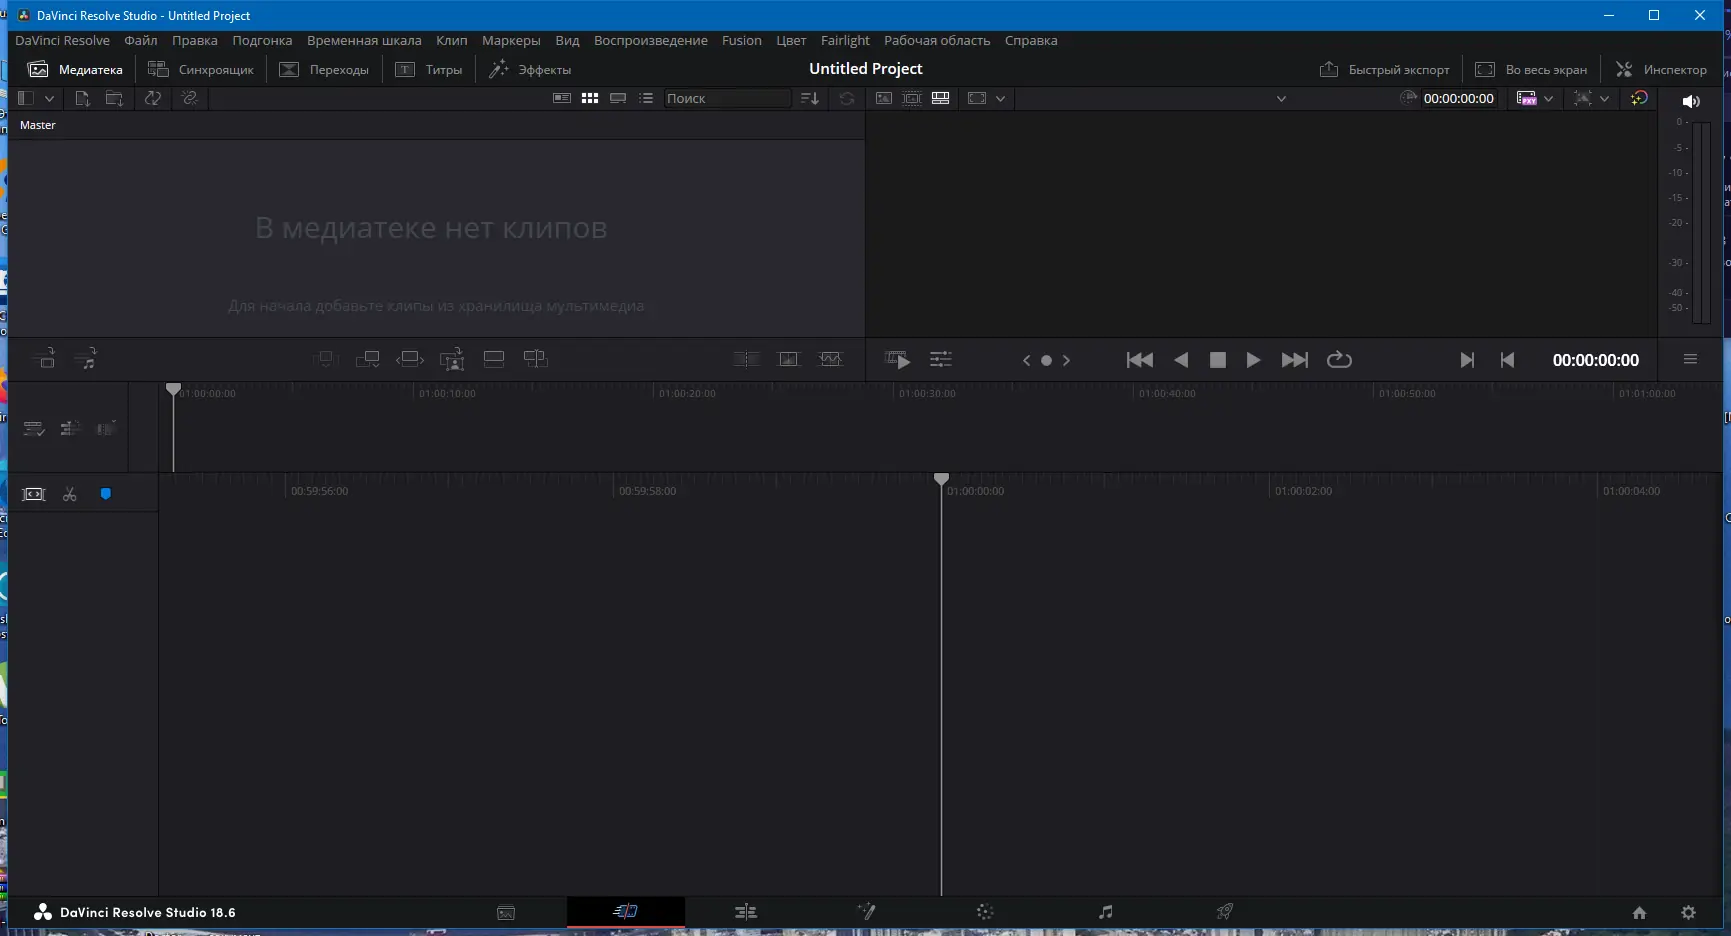The height and width of the screenshot is (936, 1731).
Task: Switch to the Media page
Action: (x=507, y=911)
